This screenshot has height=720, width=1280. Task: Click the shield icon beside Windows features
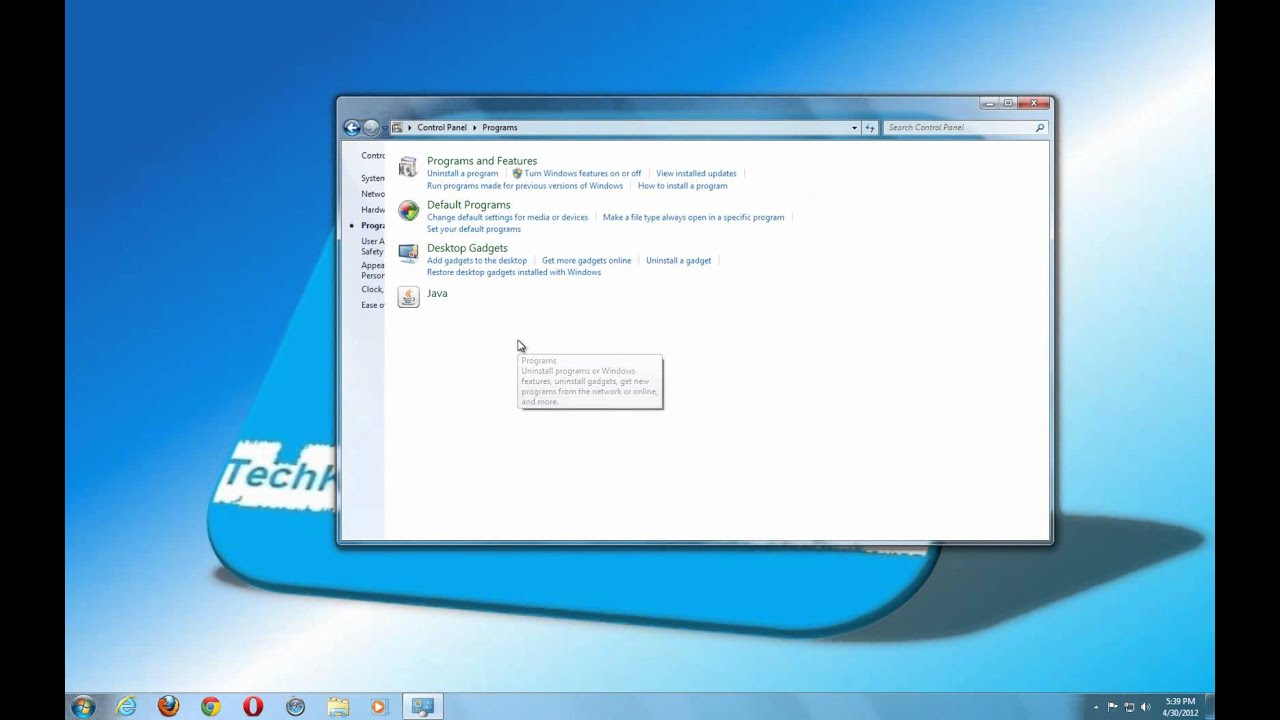517,173
